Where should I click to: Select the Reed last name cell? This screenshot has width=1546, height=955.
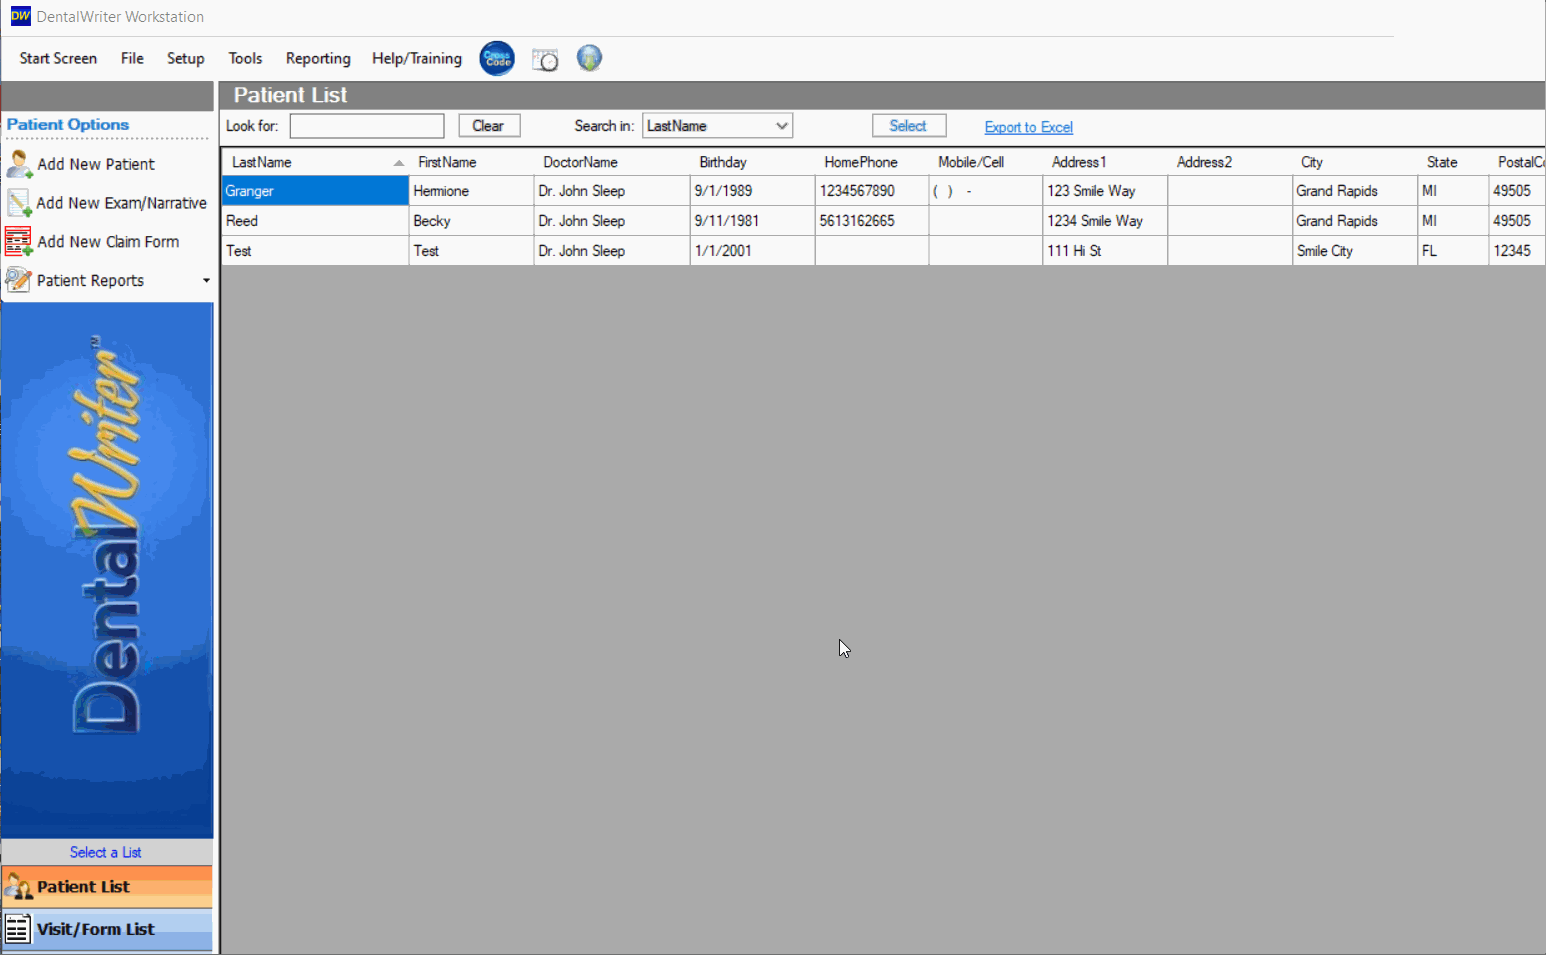click(x=315, y=221)
